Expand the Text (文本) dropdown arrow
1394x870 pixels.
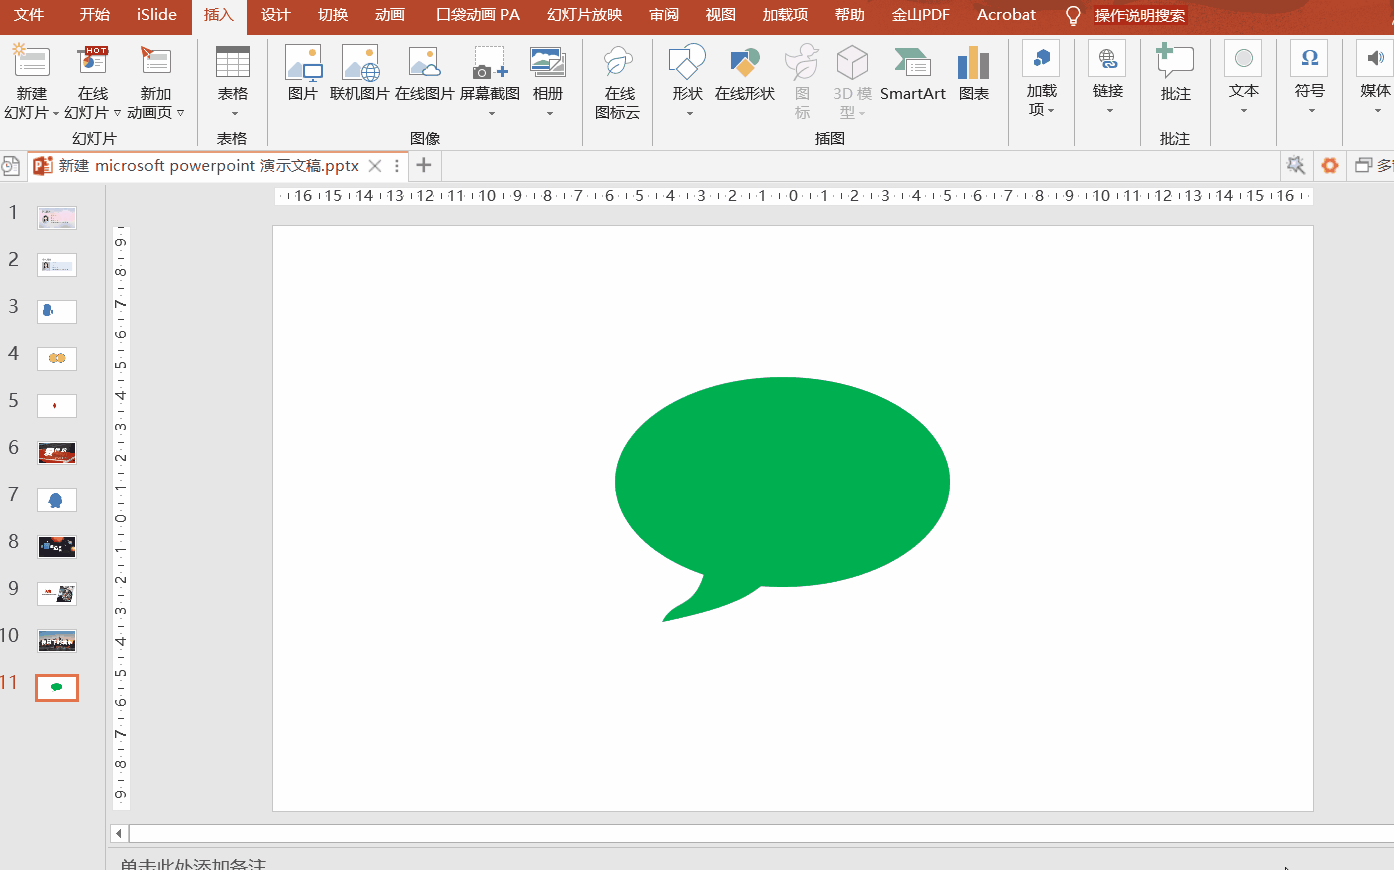(1244, 111)
